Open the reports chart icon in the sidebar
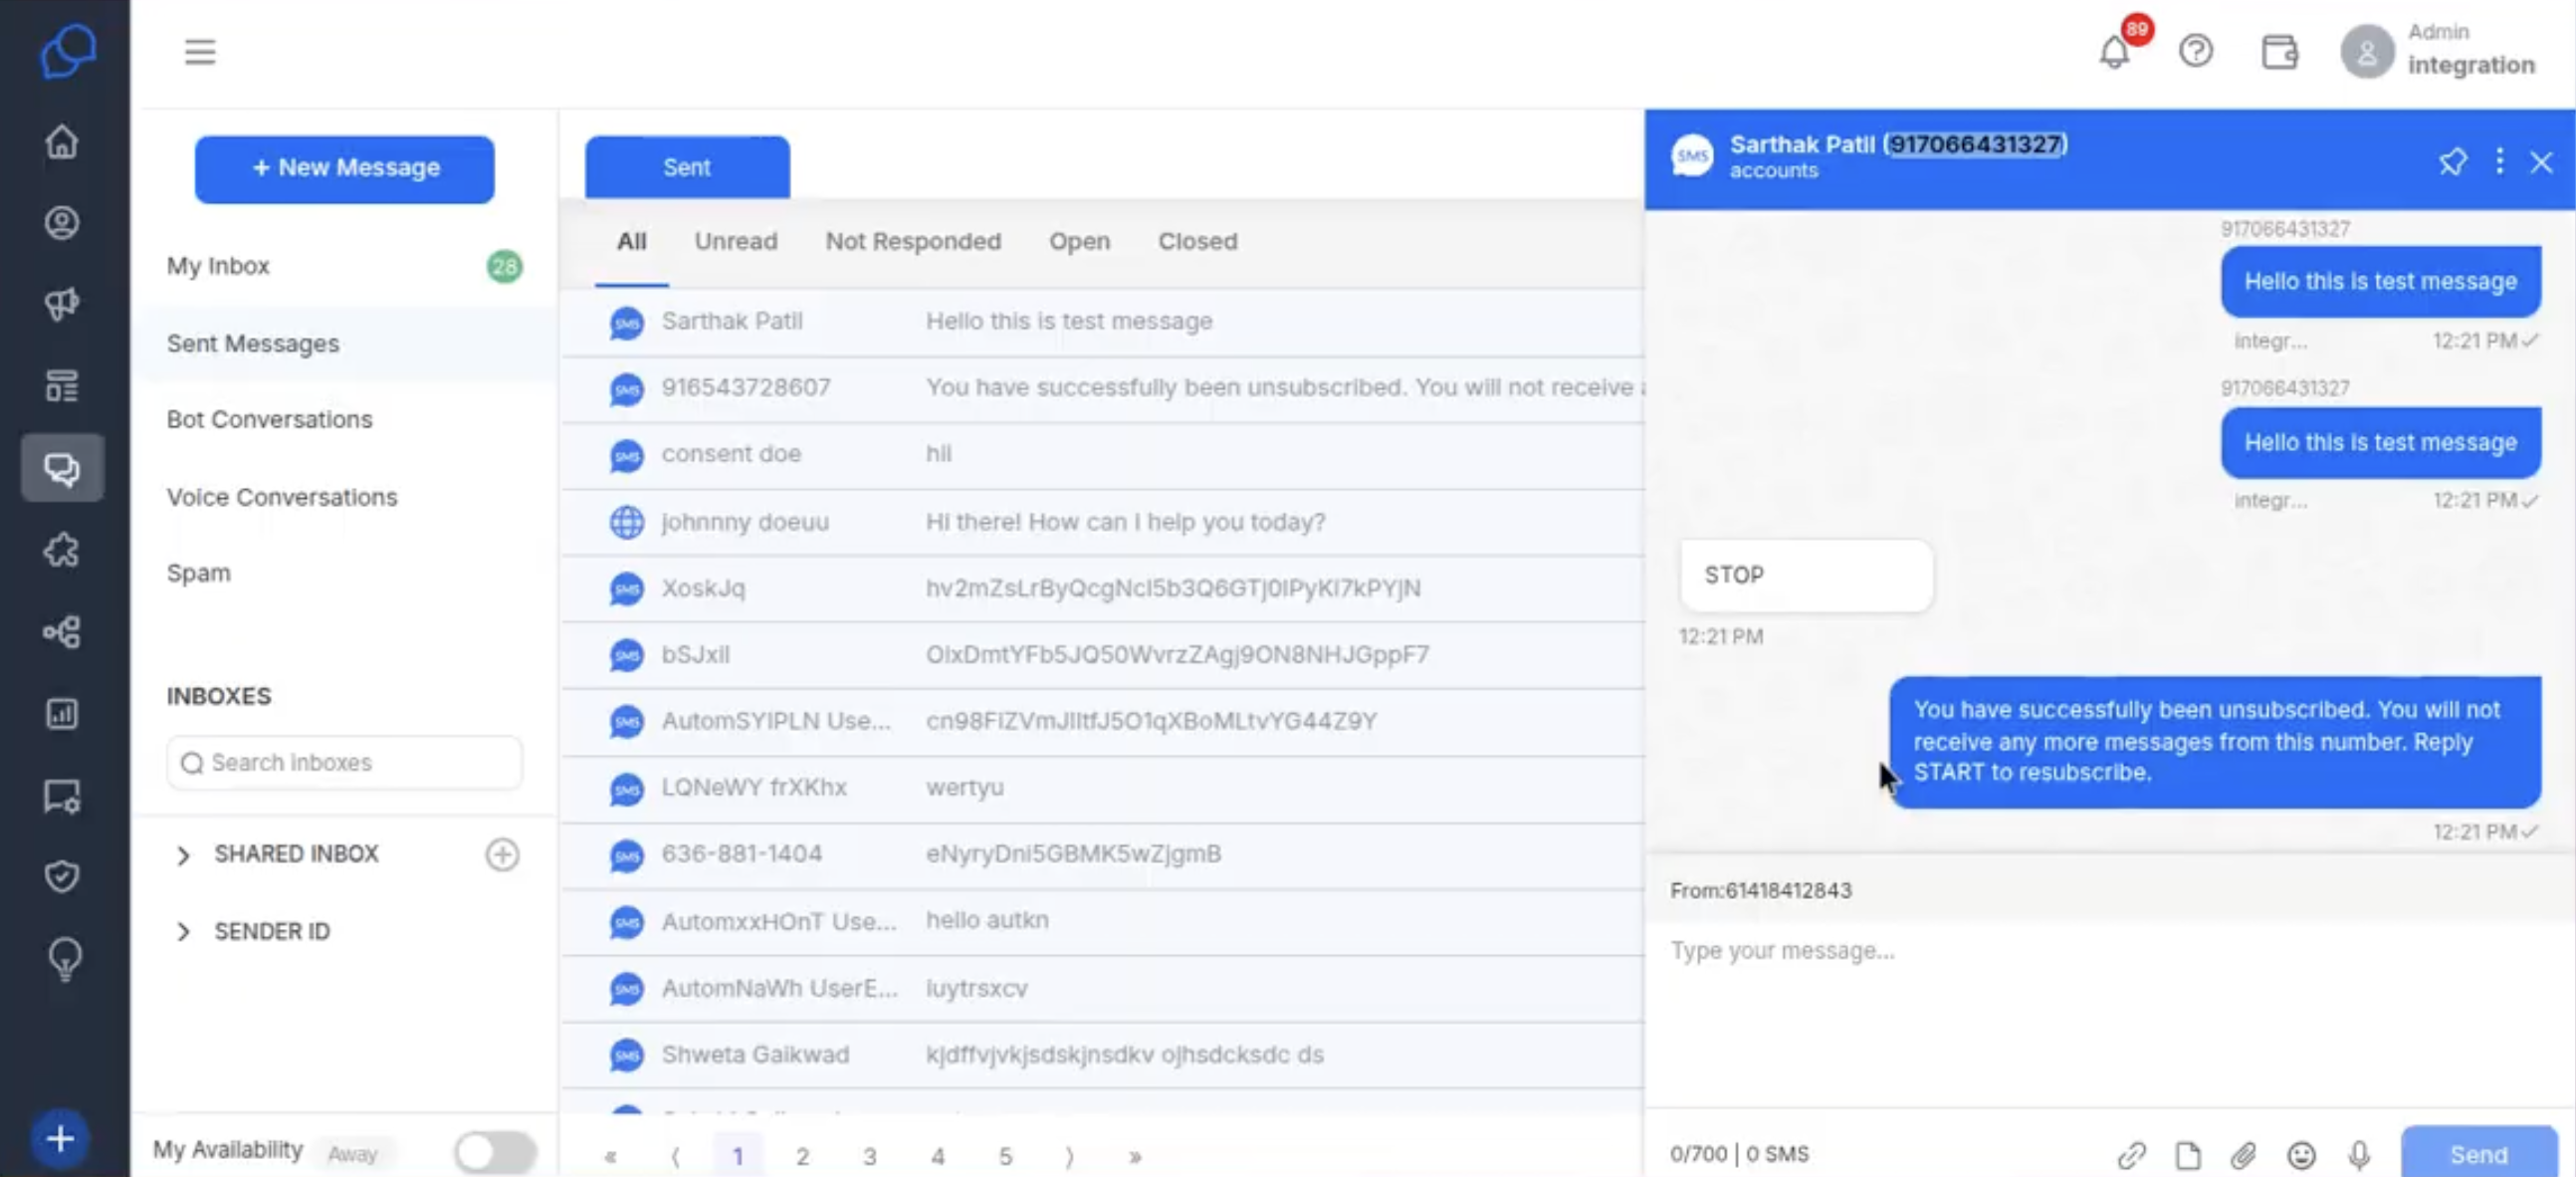The width and height of the screenshot is (2576, 1177). coord(62,713)
